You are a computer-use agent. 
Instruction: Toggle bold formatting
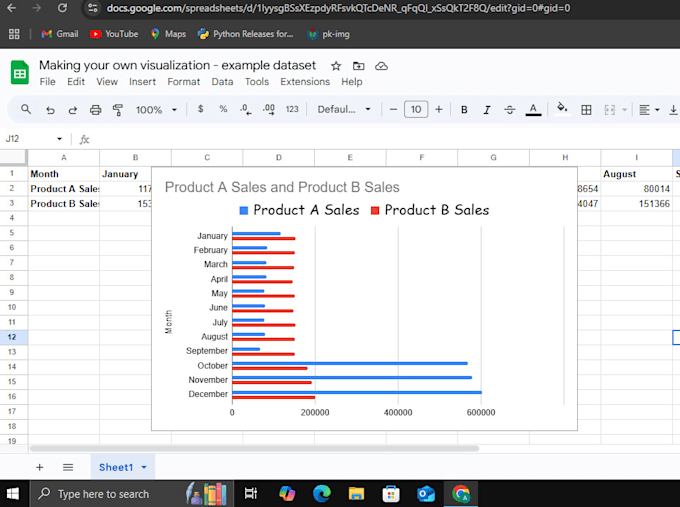click(464, 110)
